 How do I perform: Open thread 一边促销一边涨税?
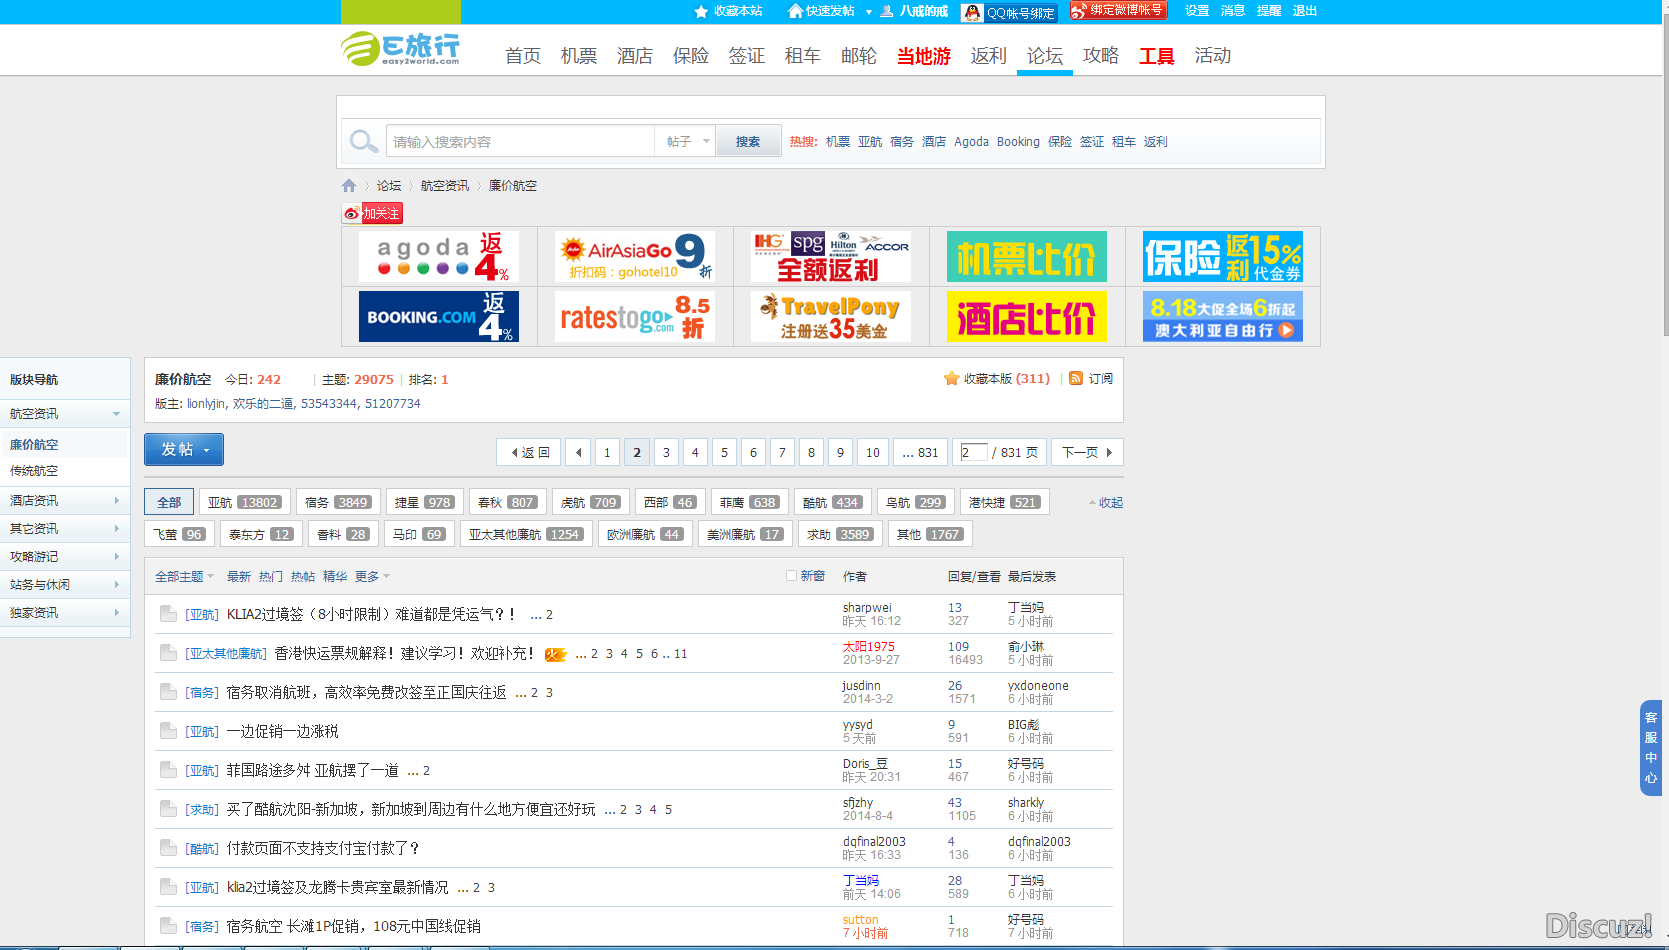(283, 731)
